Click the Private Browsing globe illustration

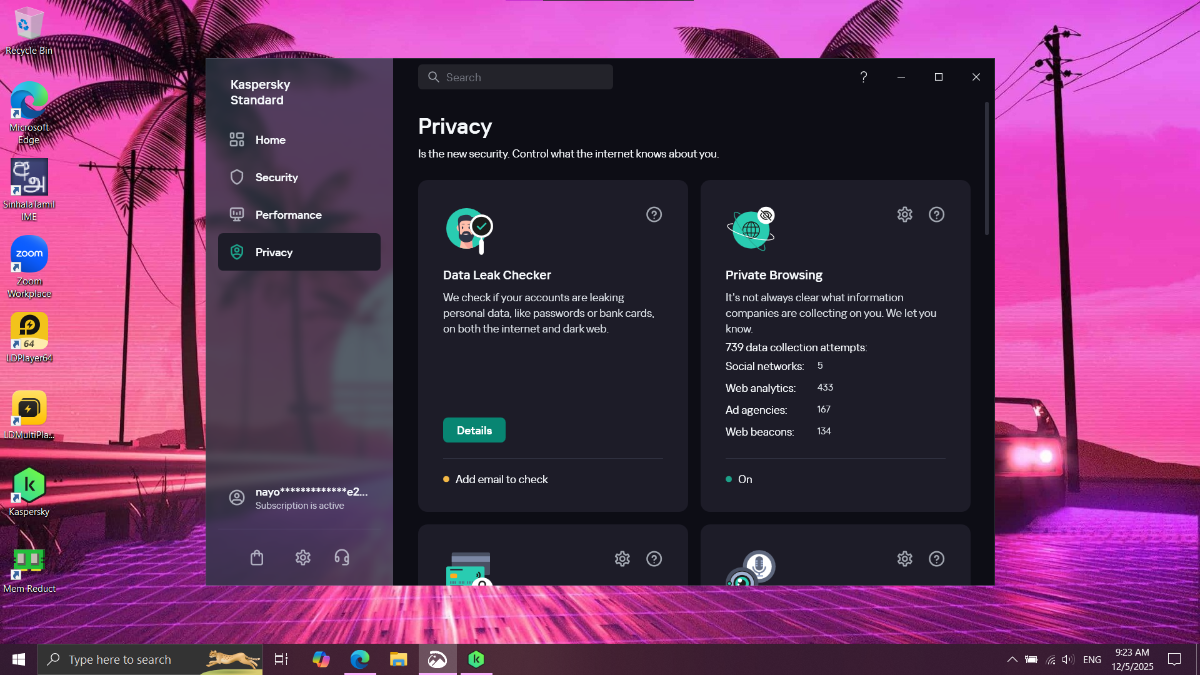tap(751, 229)
